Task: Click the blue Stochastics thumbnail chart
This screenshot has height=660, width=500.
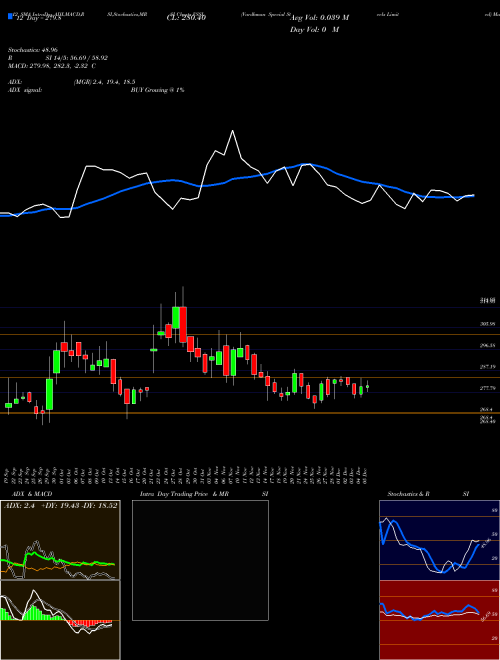Action: [439, 540]
